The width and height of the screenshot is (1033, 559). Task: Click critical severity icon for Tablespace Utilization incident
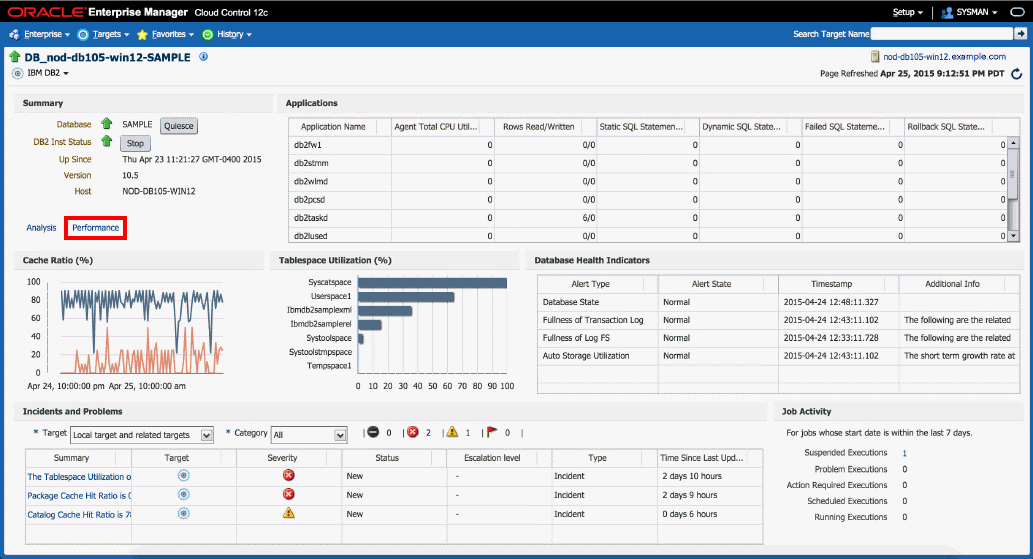point(289,475)
